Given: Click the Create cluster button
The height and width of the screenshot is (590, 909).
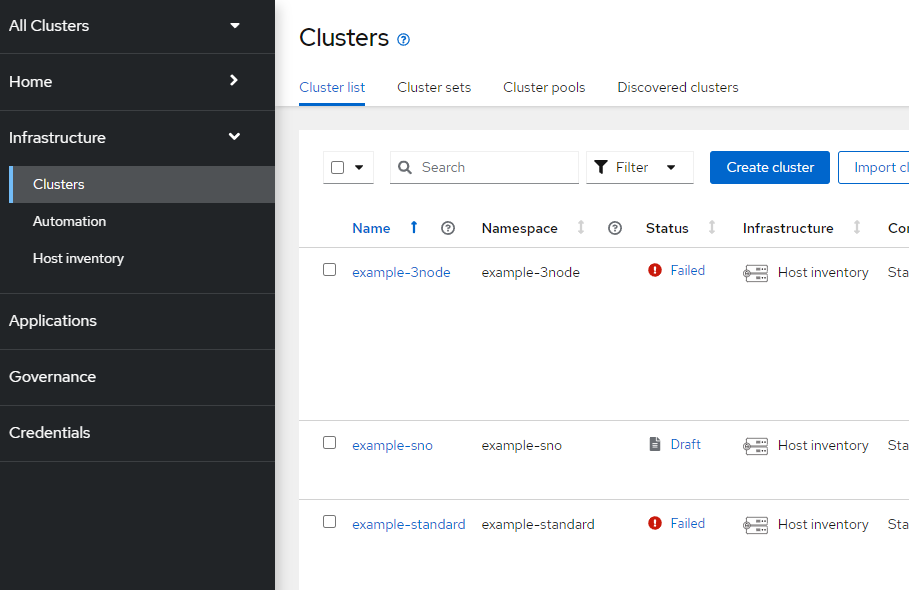Looking at the screenshot, I should pyautogui.click(x=769, y=167).
